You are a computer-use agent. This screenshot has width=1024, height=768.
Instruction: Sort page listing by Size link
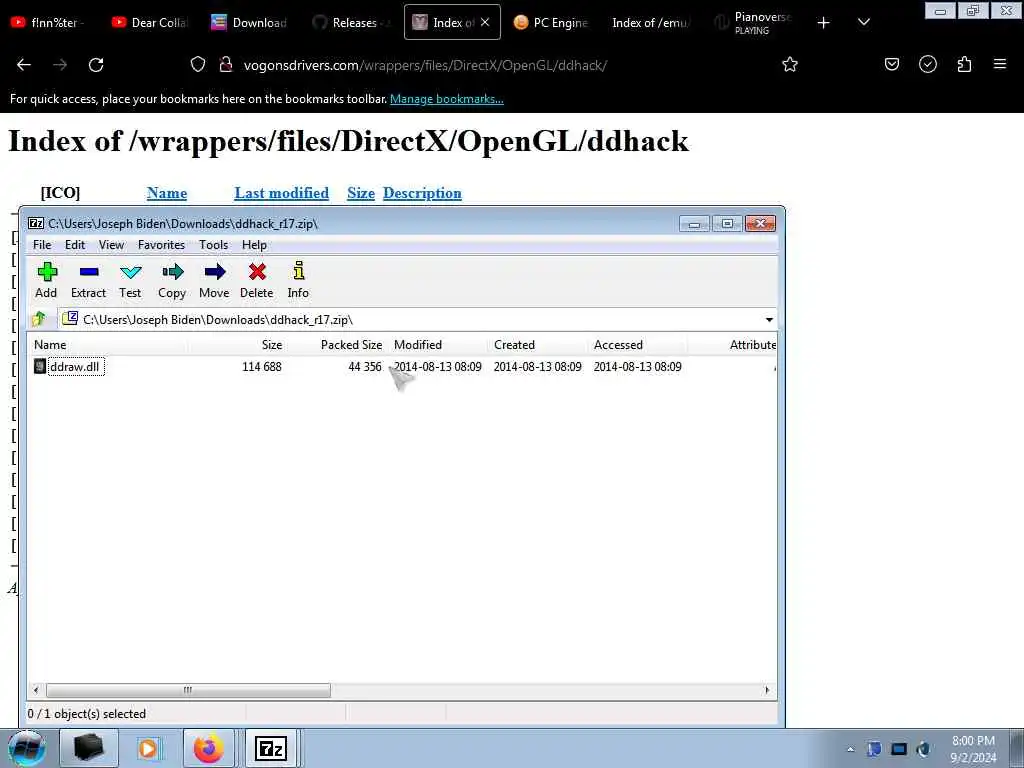(360, 193)
